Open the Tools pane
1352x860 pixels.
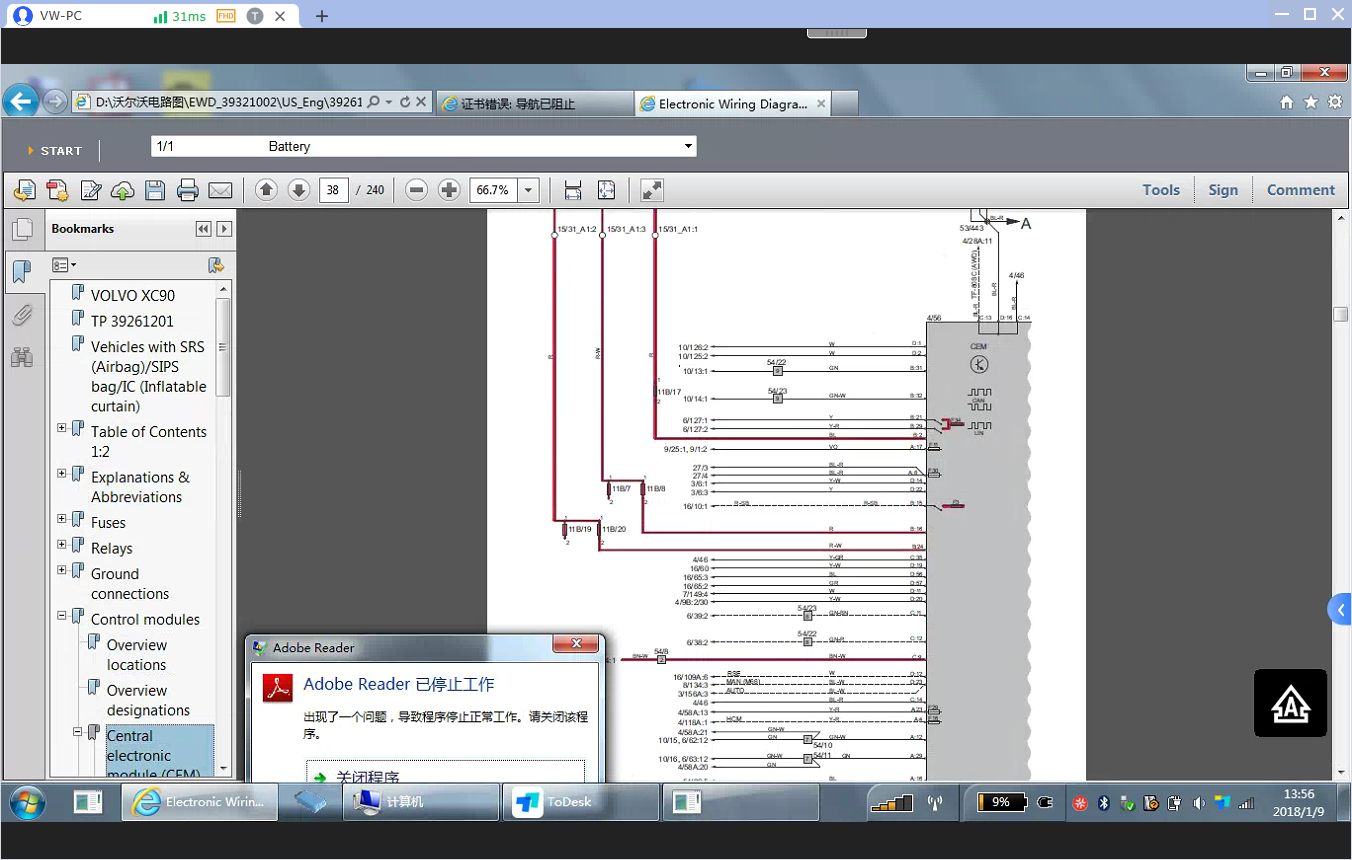pos(1161,190)
